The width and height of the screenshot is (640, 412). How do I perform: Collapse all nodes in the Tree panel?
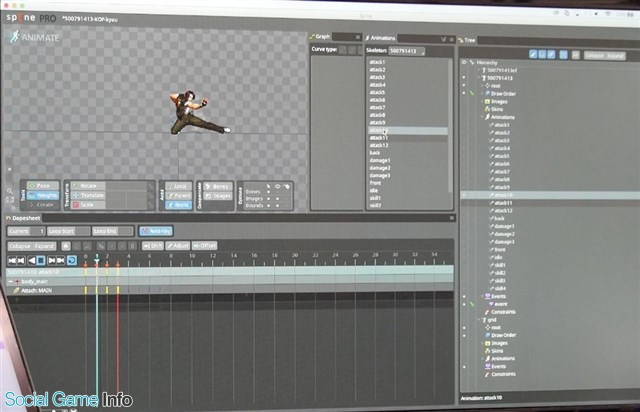(x=594, y=55)
